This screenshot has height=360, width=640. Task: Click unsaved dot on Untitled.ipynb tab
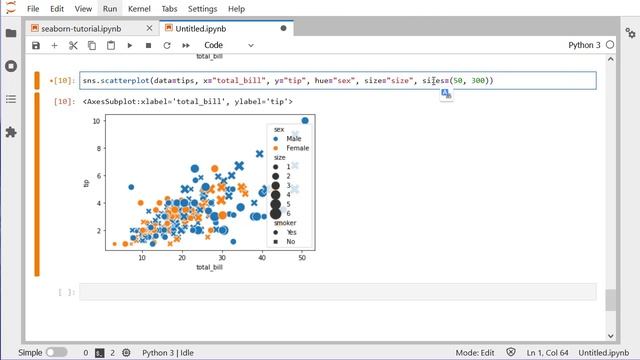click(283, 28)
